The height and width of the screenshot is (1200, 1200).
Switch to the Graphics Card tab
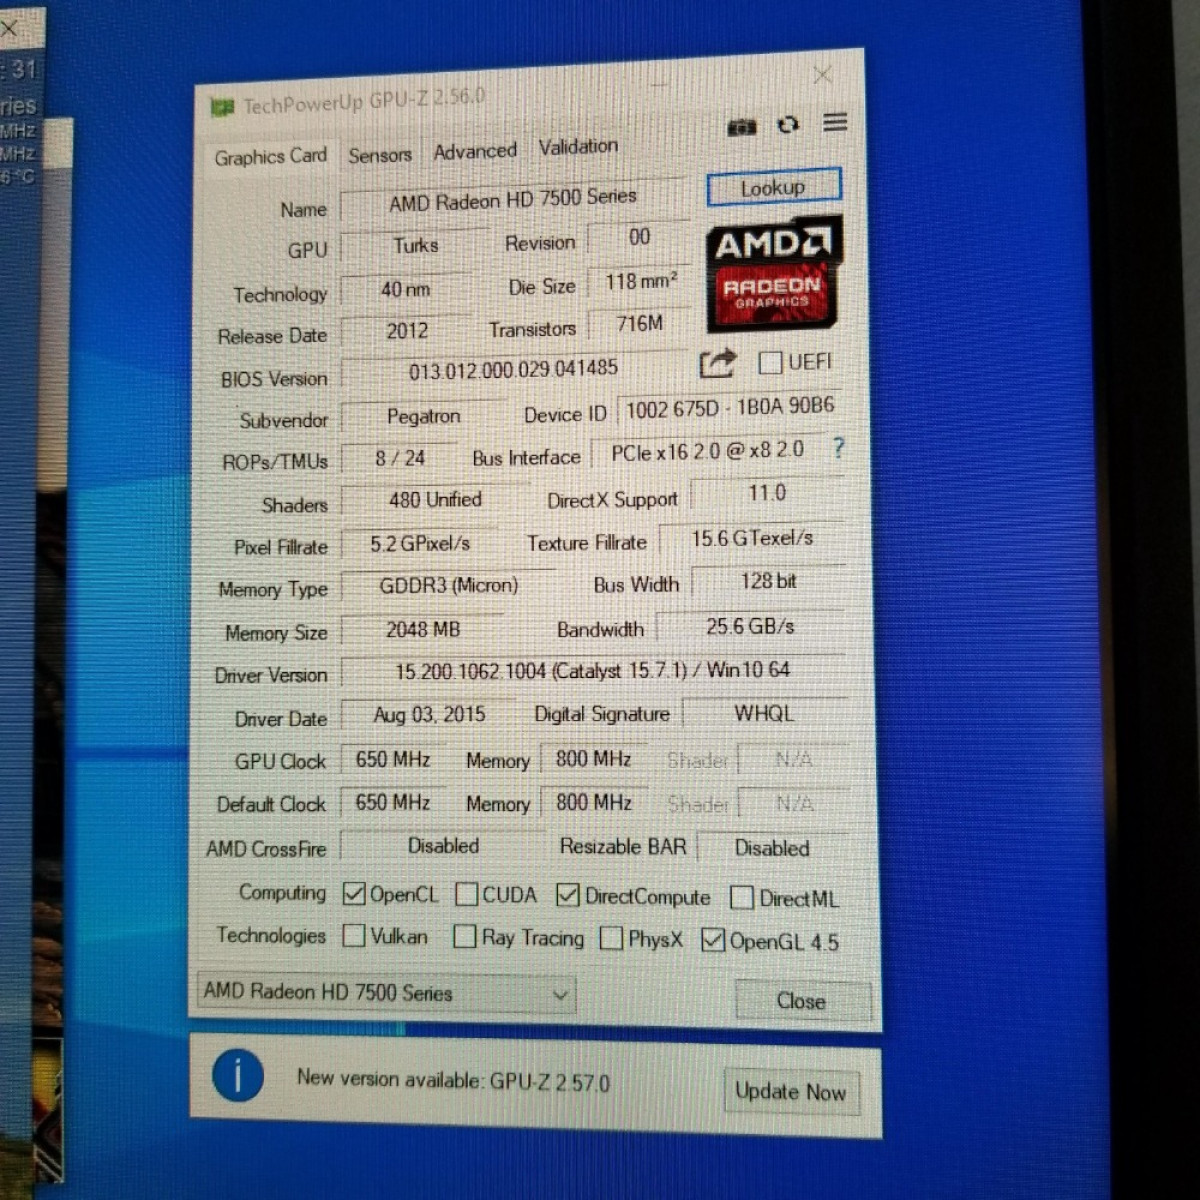pos(270,157)
